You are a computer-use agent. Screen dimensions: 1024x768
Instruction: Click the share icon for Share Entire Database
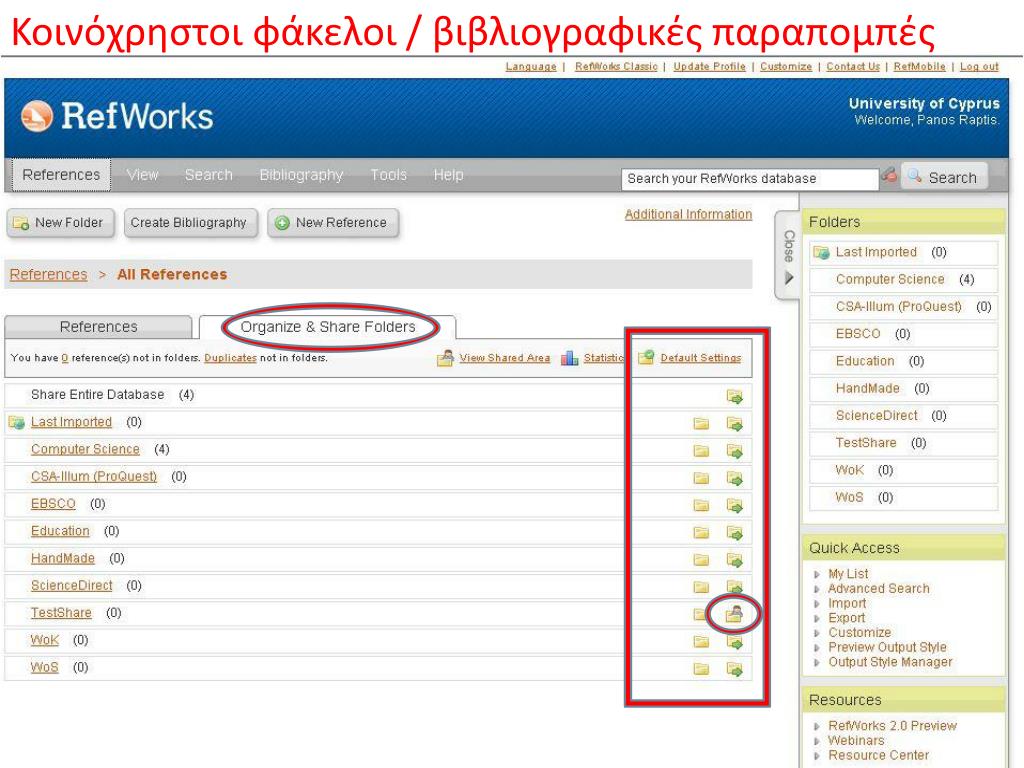(x=735, y=396)
